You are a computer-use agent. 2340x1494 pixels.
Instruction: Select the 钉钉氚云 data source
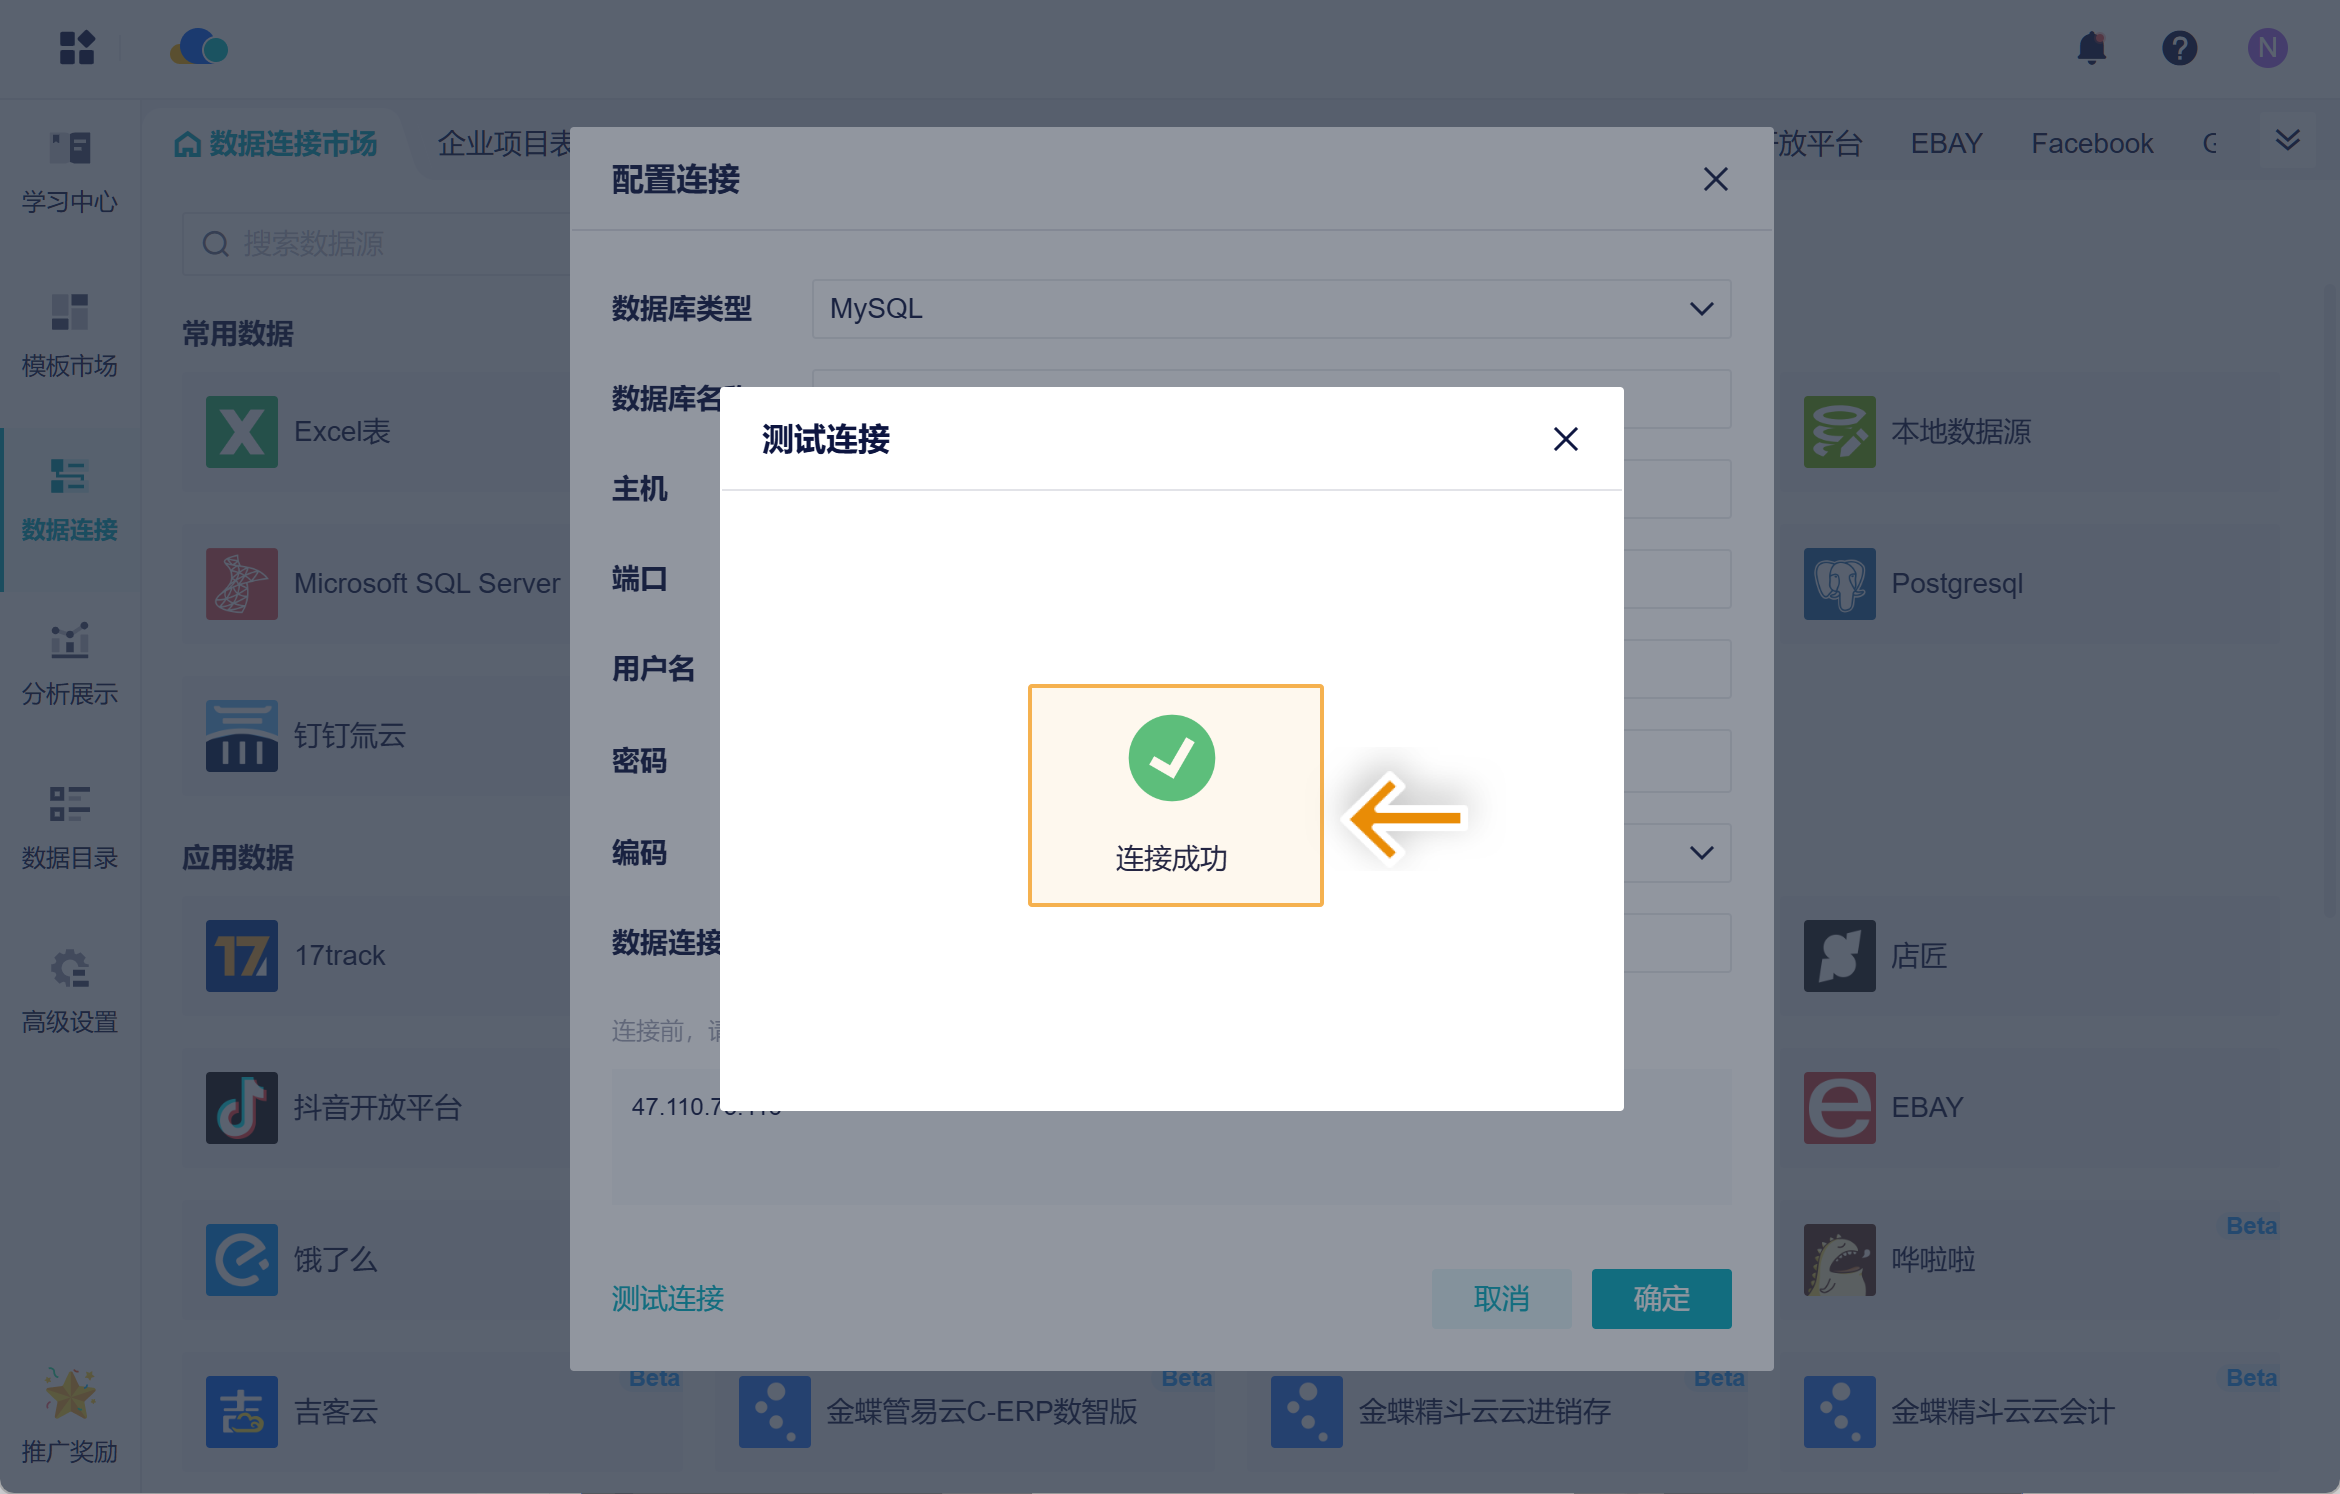tap(241, 736)
